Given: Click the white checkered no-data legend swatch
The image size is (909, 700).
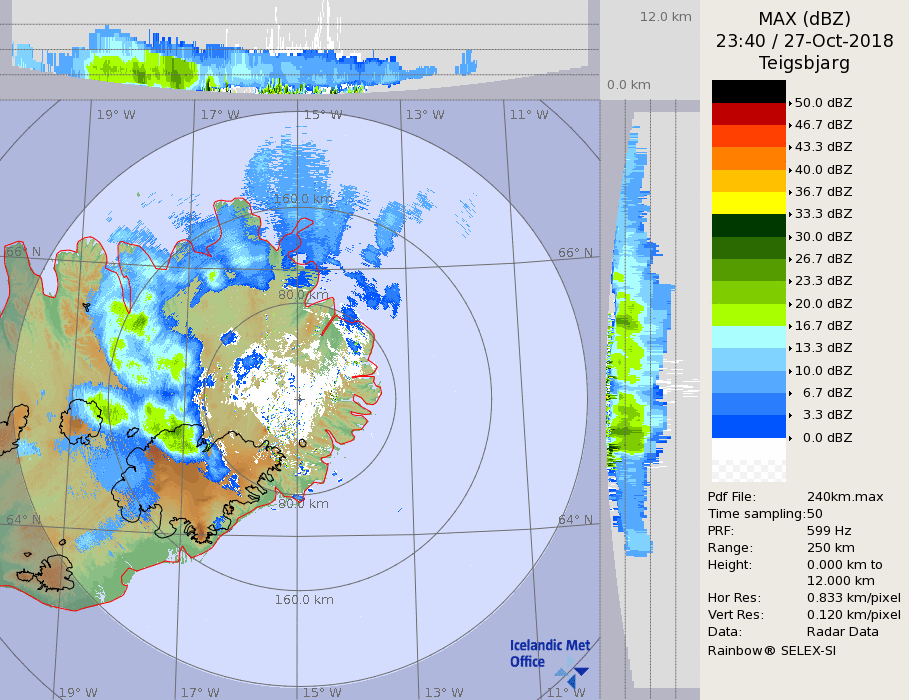Looking at the screenshot, I should [x=748, y=460].
